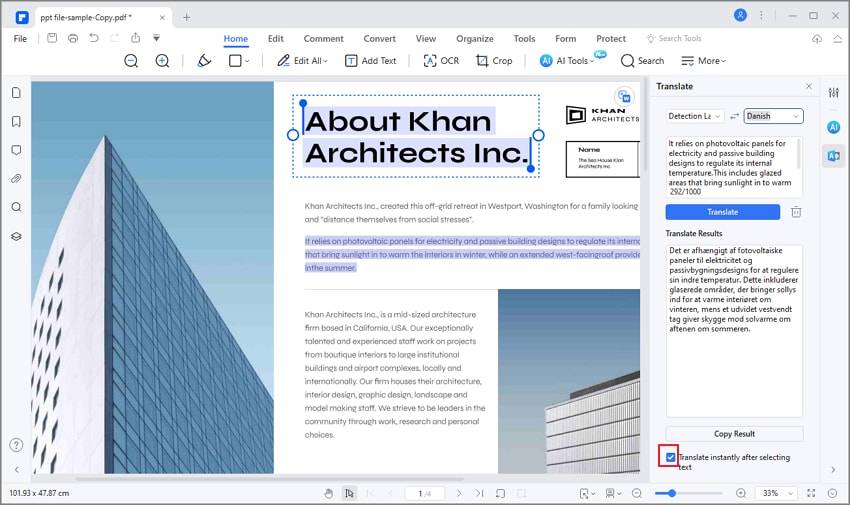Open the Edit All dropdown
This screenshot has width=850, height=505.
(x=302, y=61)
